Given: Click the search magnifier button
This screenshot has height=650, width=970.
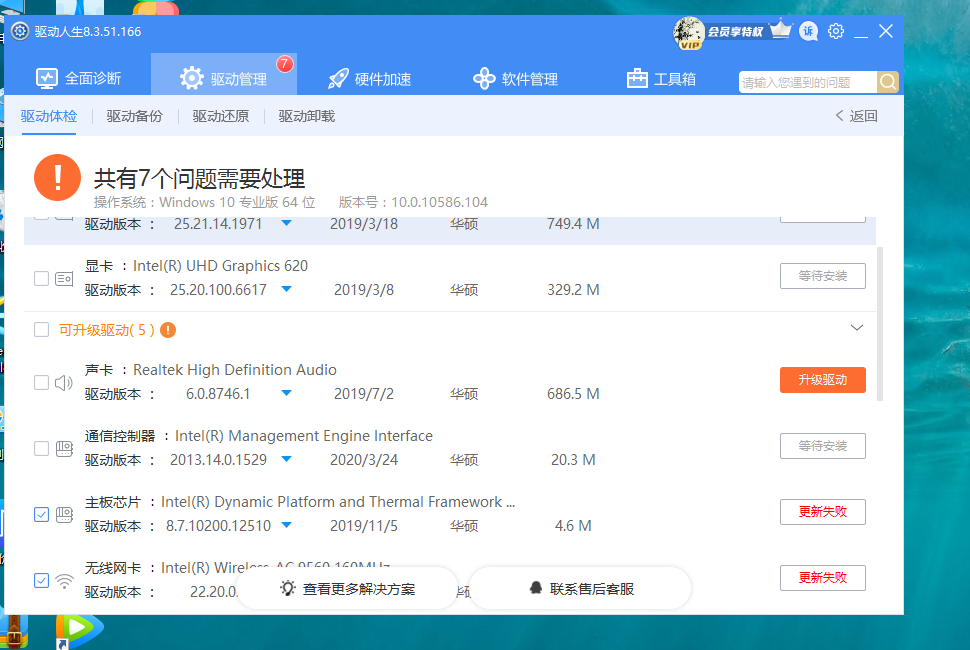Looking at the screenshot, I should (x=888, y=82).
